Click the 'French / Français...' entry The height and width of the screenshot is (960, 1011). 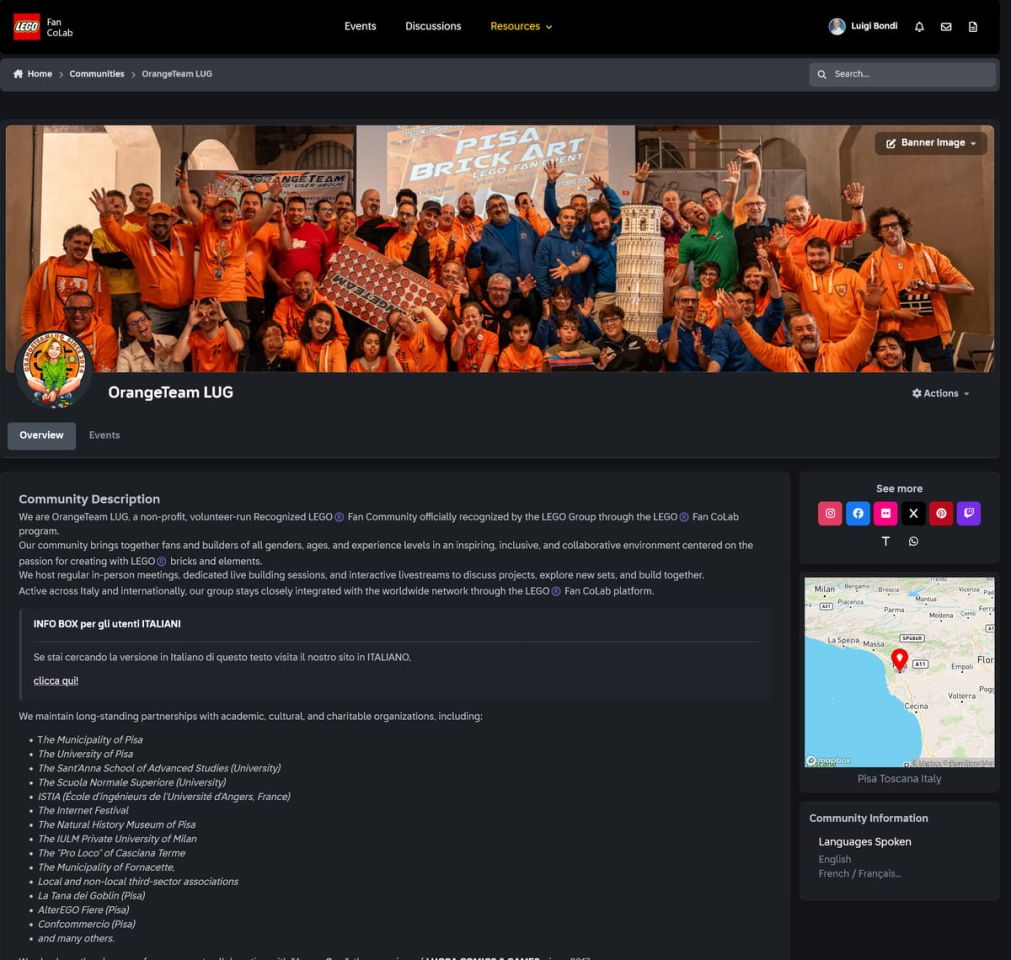click(859, 874)
